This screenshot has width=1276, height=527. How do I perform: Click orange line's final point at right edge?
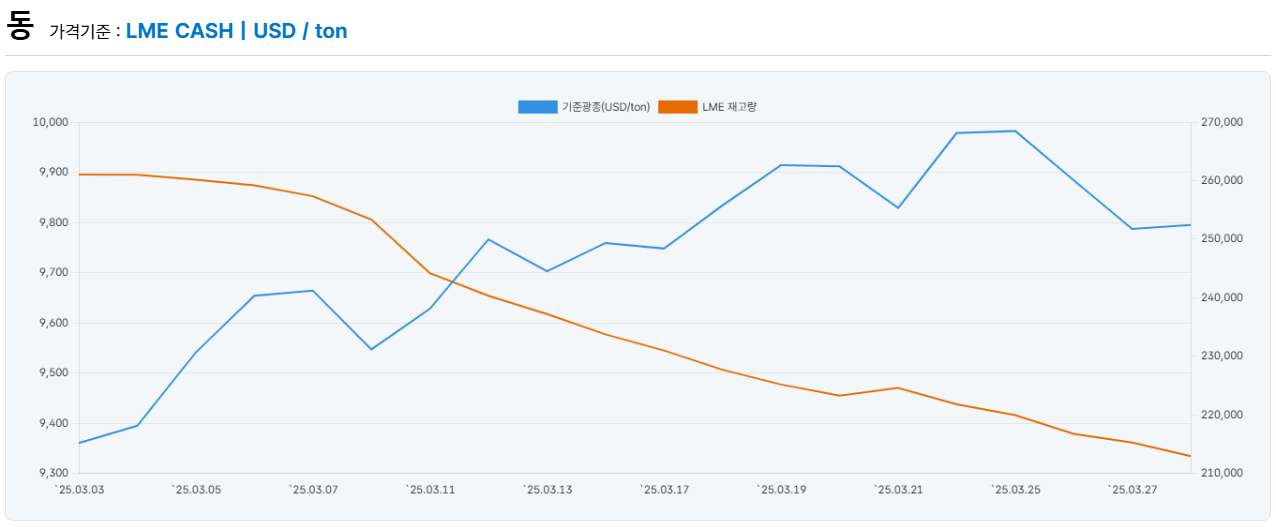1190,456
